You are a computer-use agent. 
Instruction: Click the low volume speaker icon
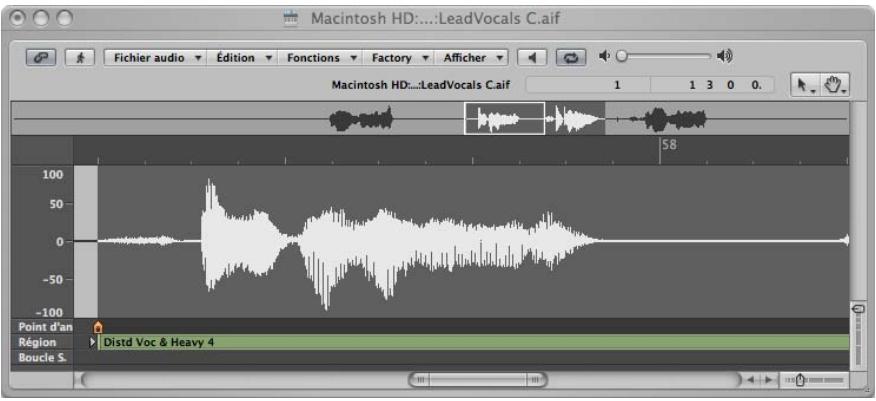(x=604, y=56)
